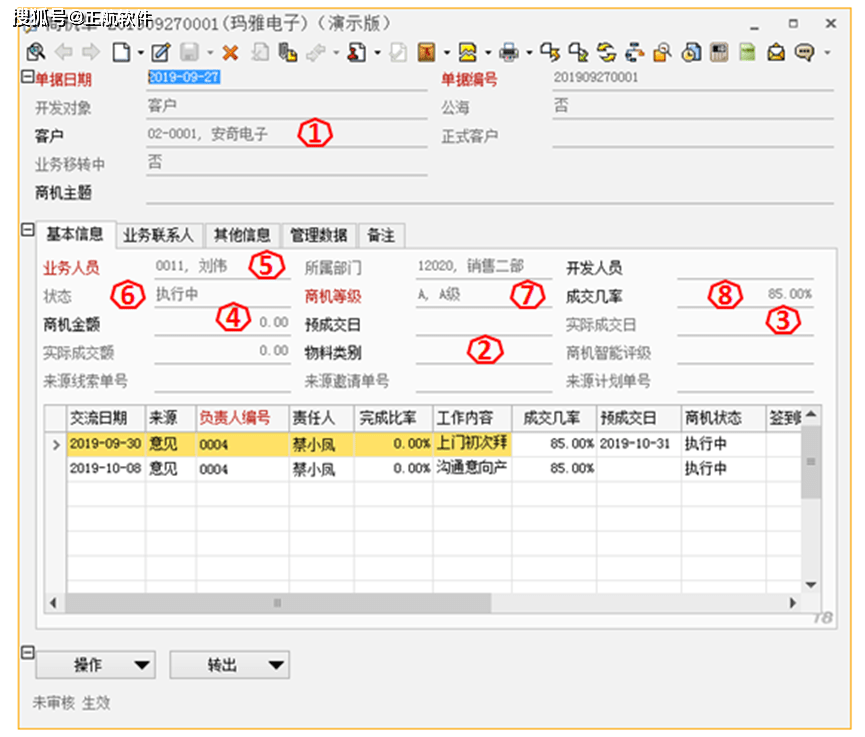Click the floppy disk save icon
The width and height of the screenshot is (865, 737).
tap(189, 52)
